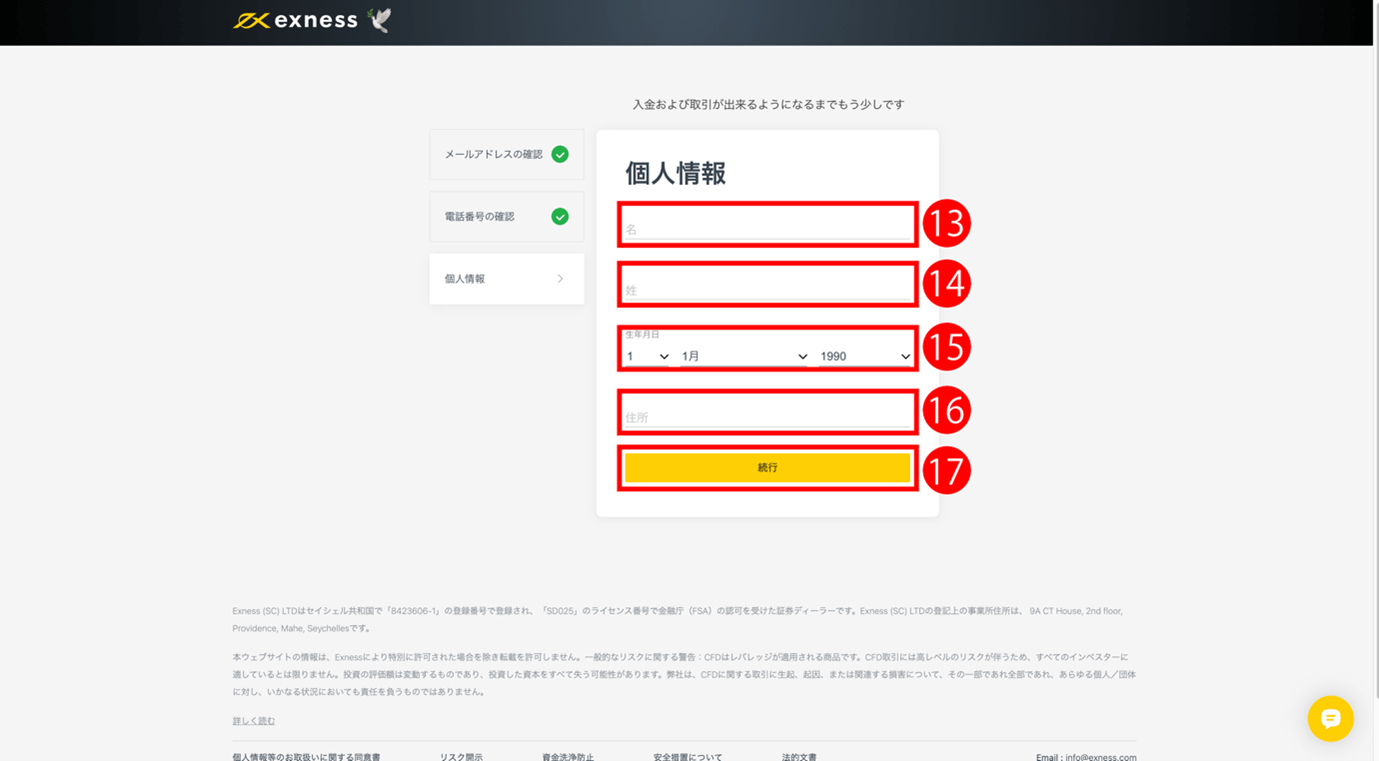Click the chevron arrow on the 個人情報 step

(560, 279)
